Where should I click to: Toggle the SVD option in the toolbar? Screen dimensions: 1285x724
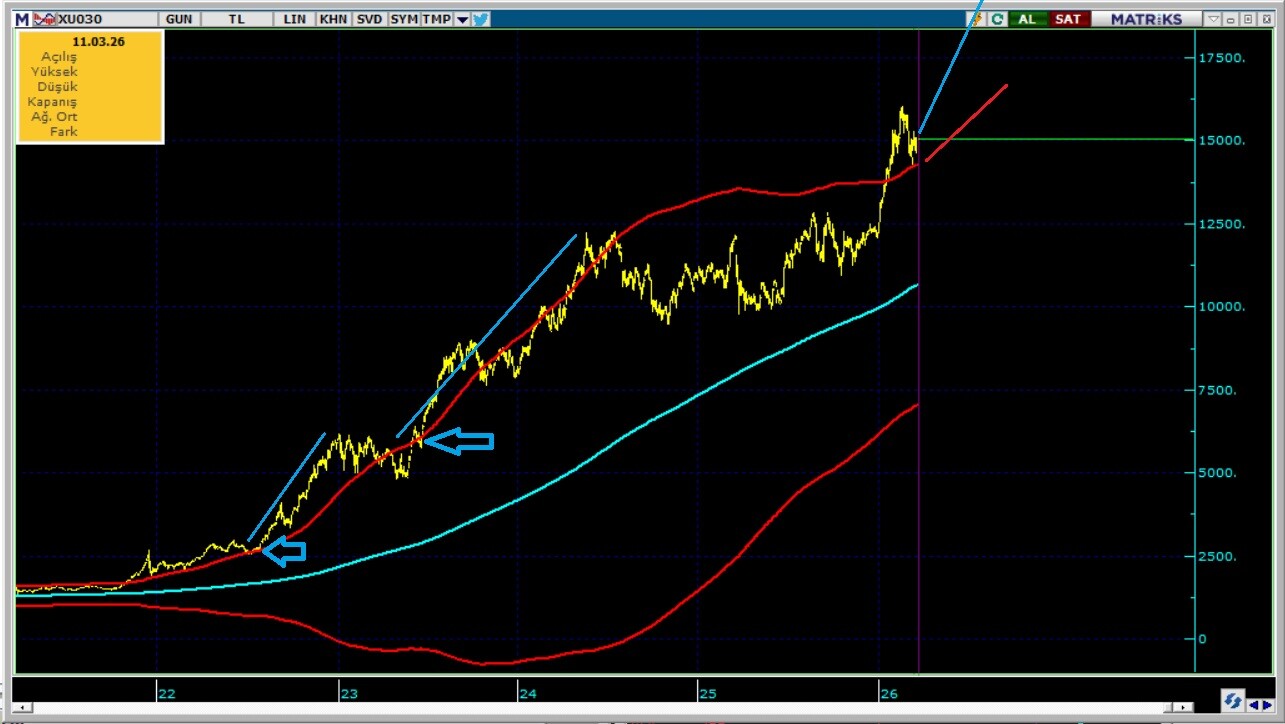point(369,19)
